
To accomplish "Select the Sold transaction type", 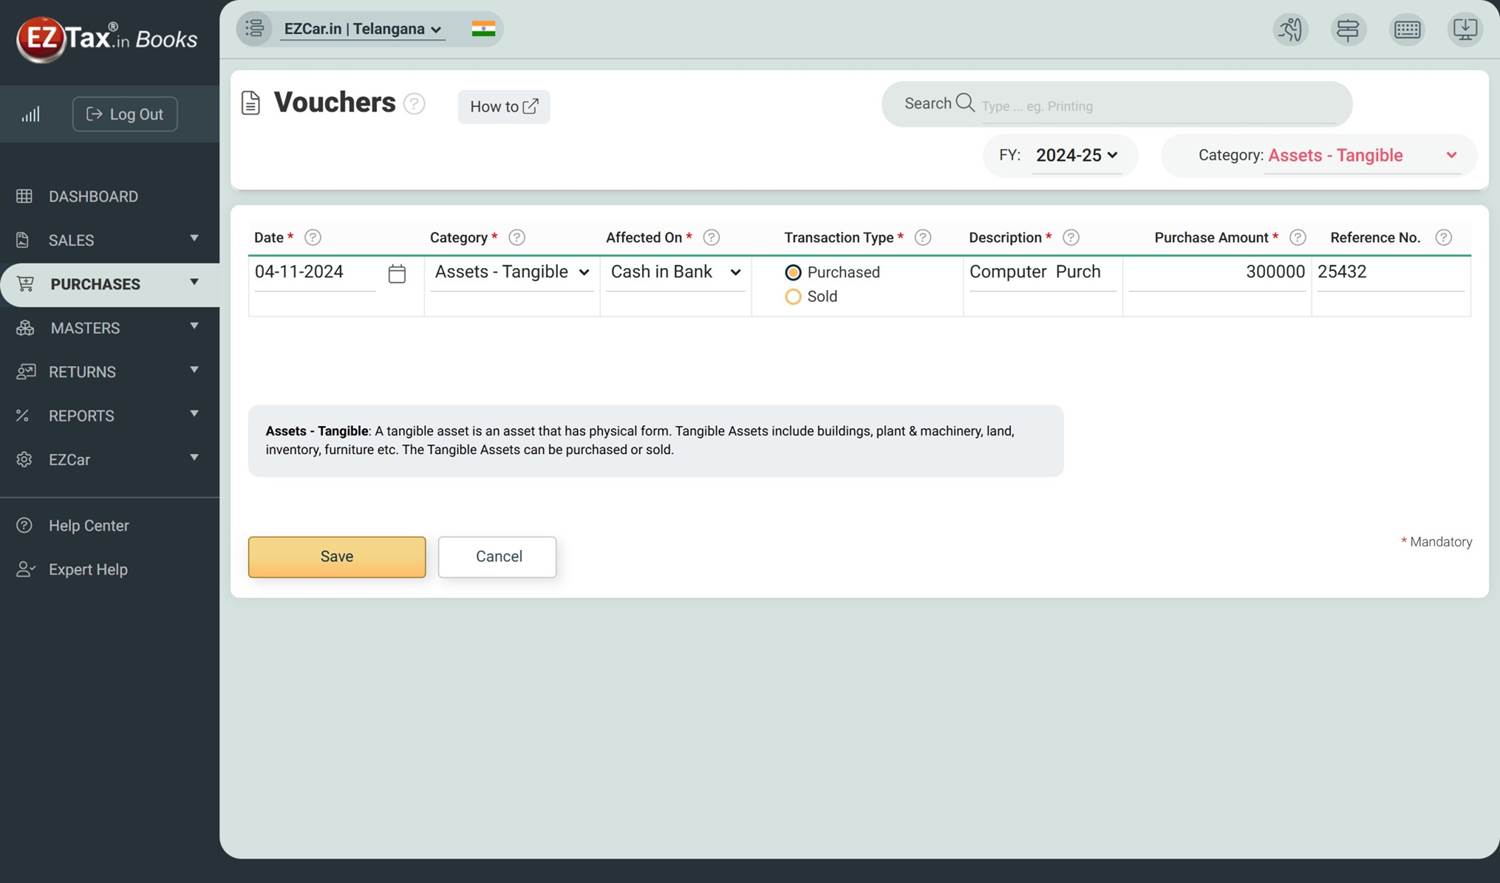I will pyautogui.click(x=793, y=297).
